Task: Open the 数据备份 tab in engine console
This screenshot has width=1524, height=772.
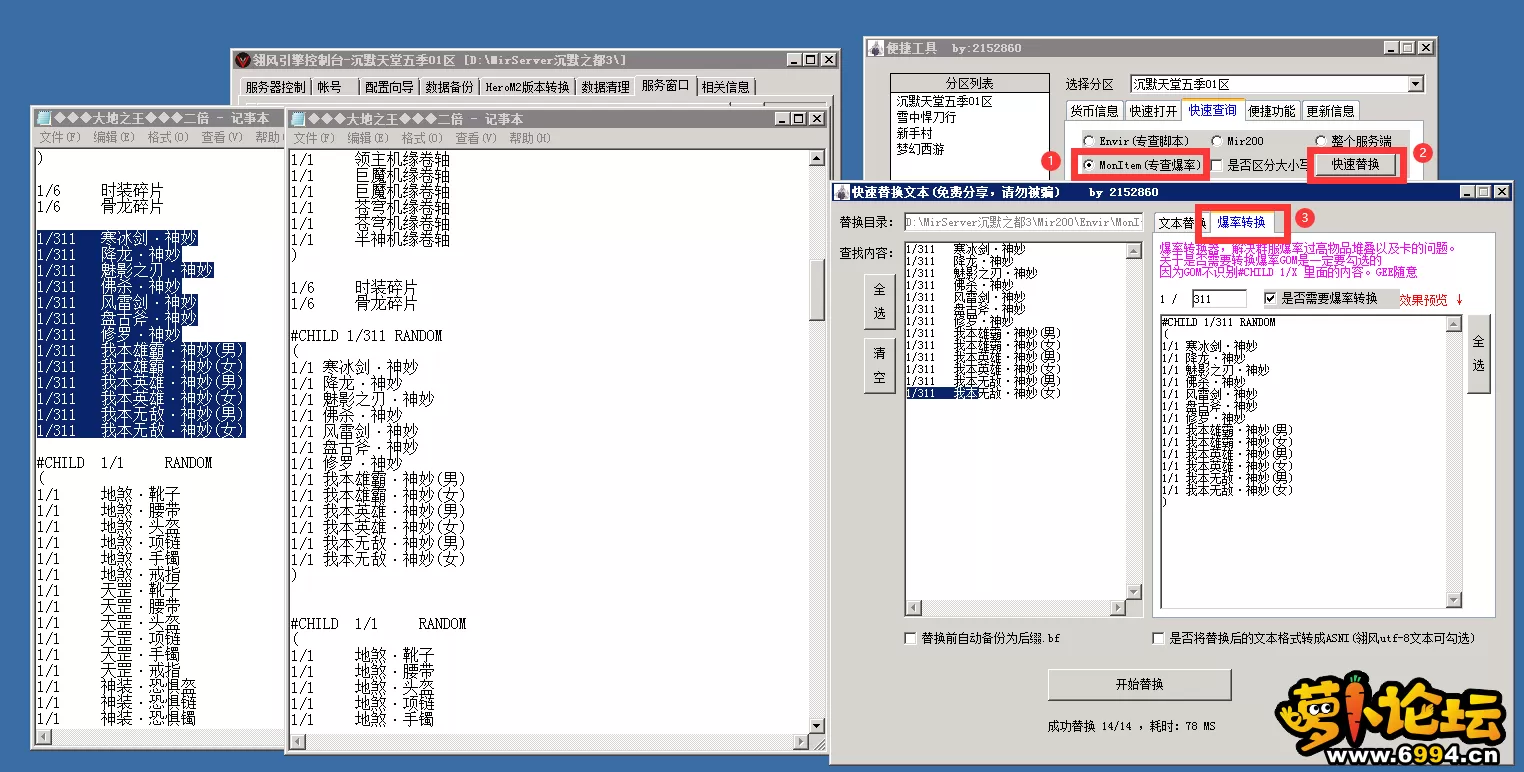Action: [x=449, y=87]
